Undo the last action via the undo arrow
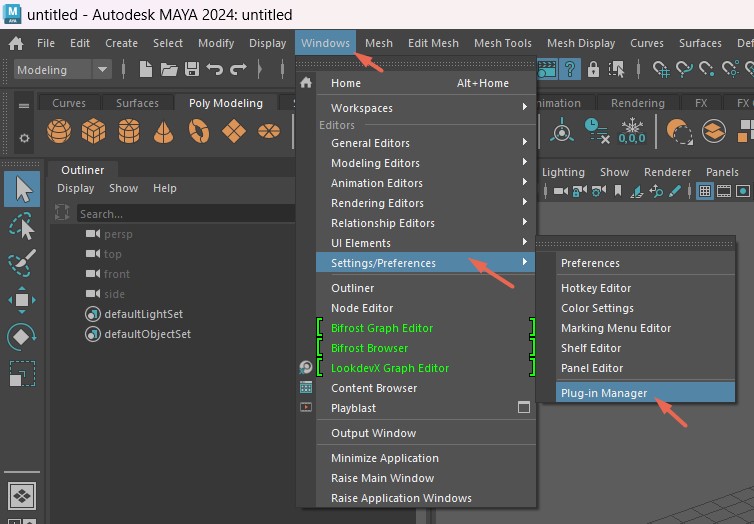 tap(214, 69)
